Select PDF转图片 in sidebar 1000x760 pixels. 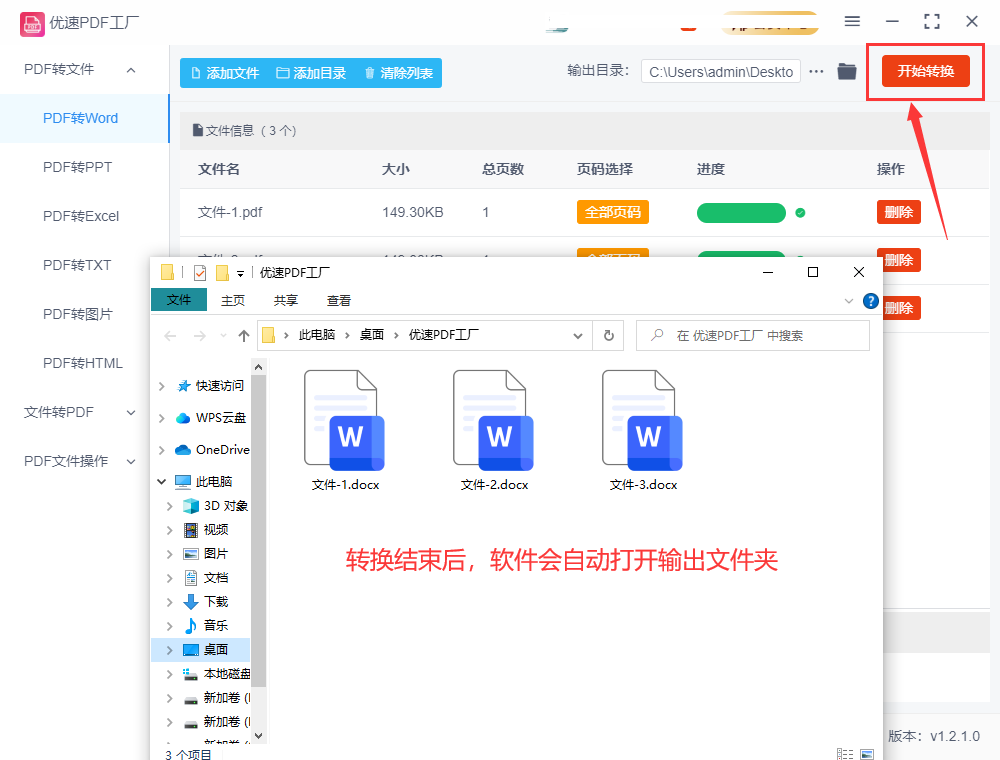point(77,314)
